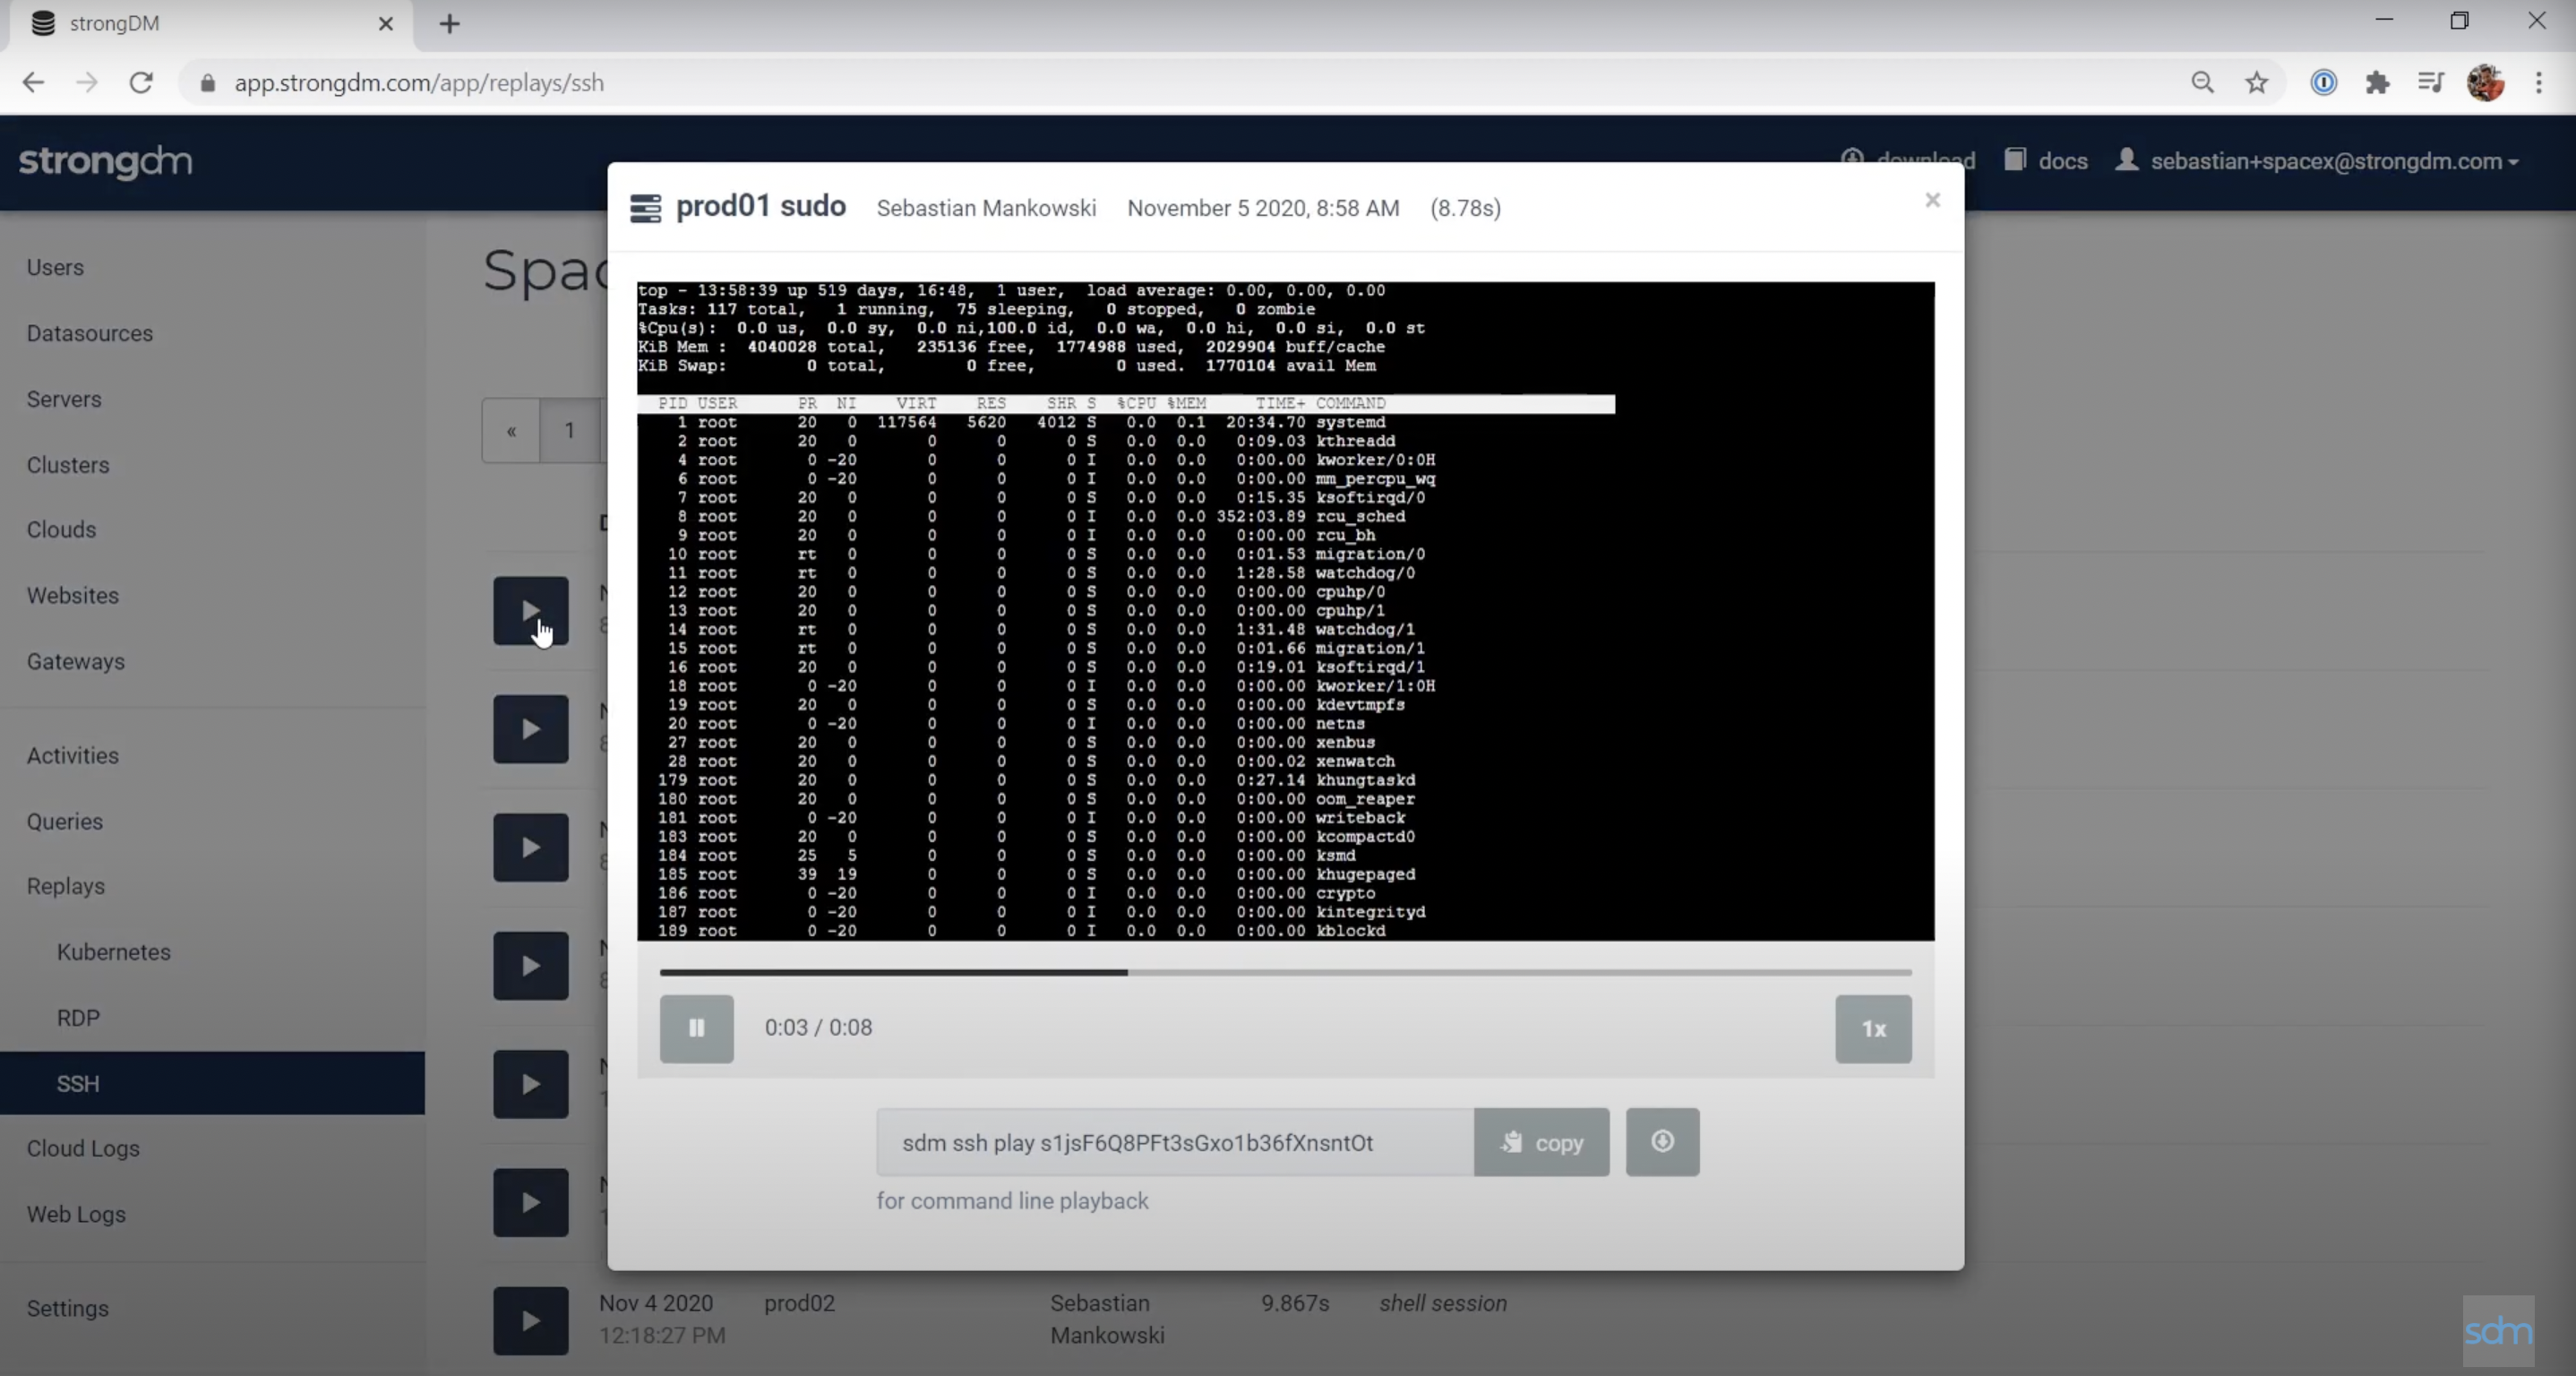Click download icon next to copy button
Viewport: 2576px width, 1376px height.
click(1662, 1141)
